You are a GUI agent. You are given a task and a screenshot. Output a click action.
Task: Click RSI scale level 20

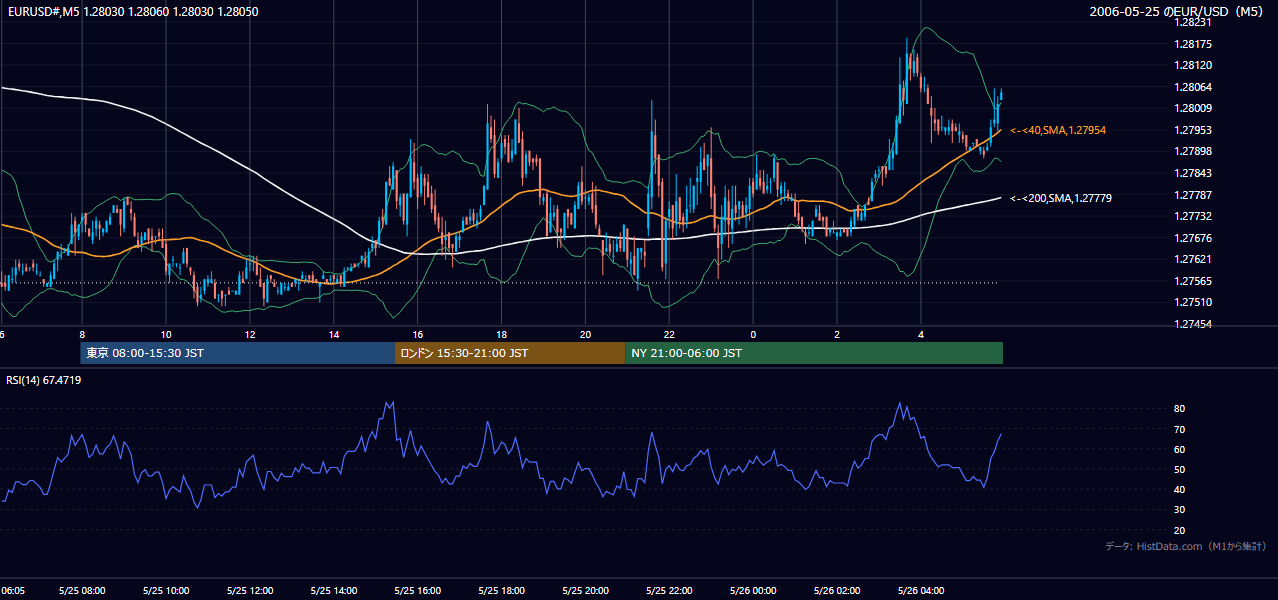(x=1179, y=530)
